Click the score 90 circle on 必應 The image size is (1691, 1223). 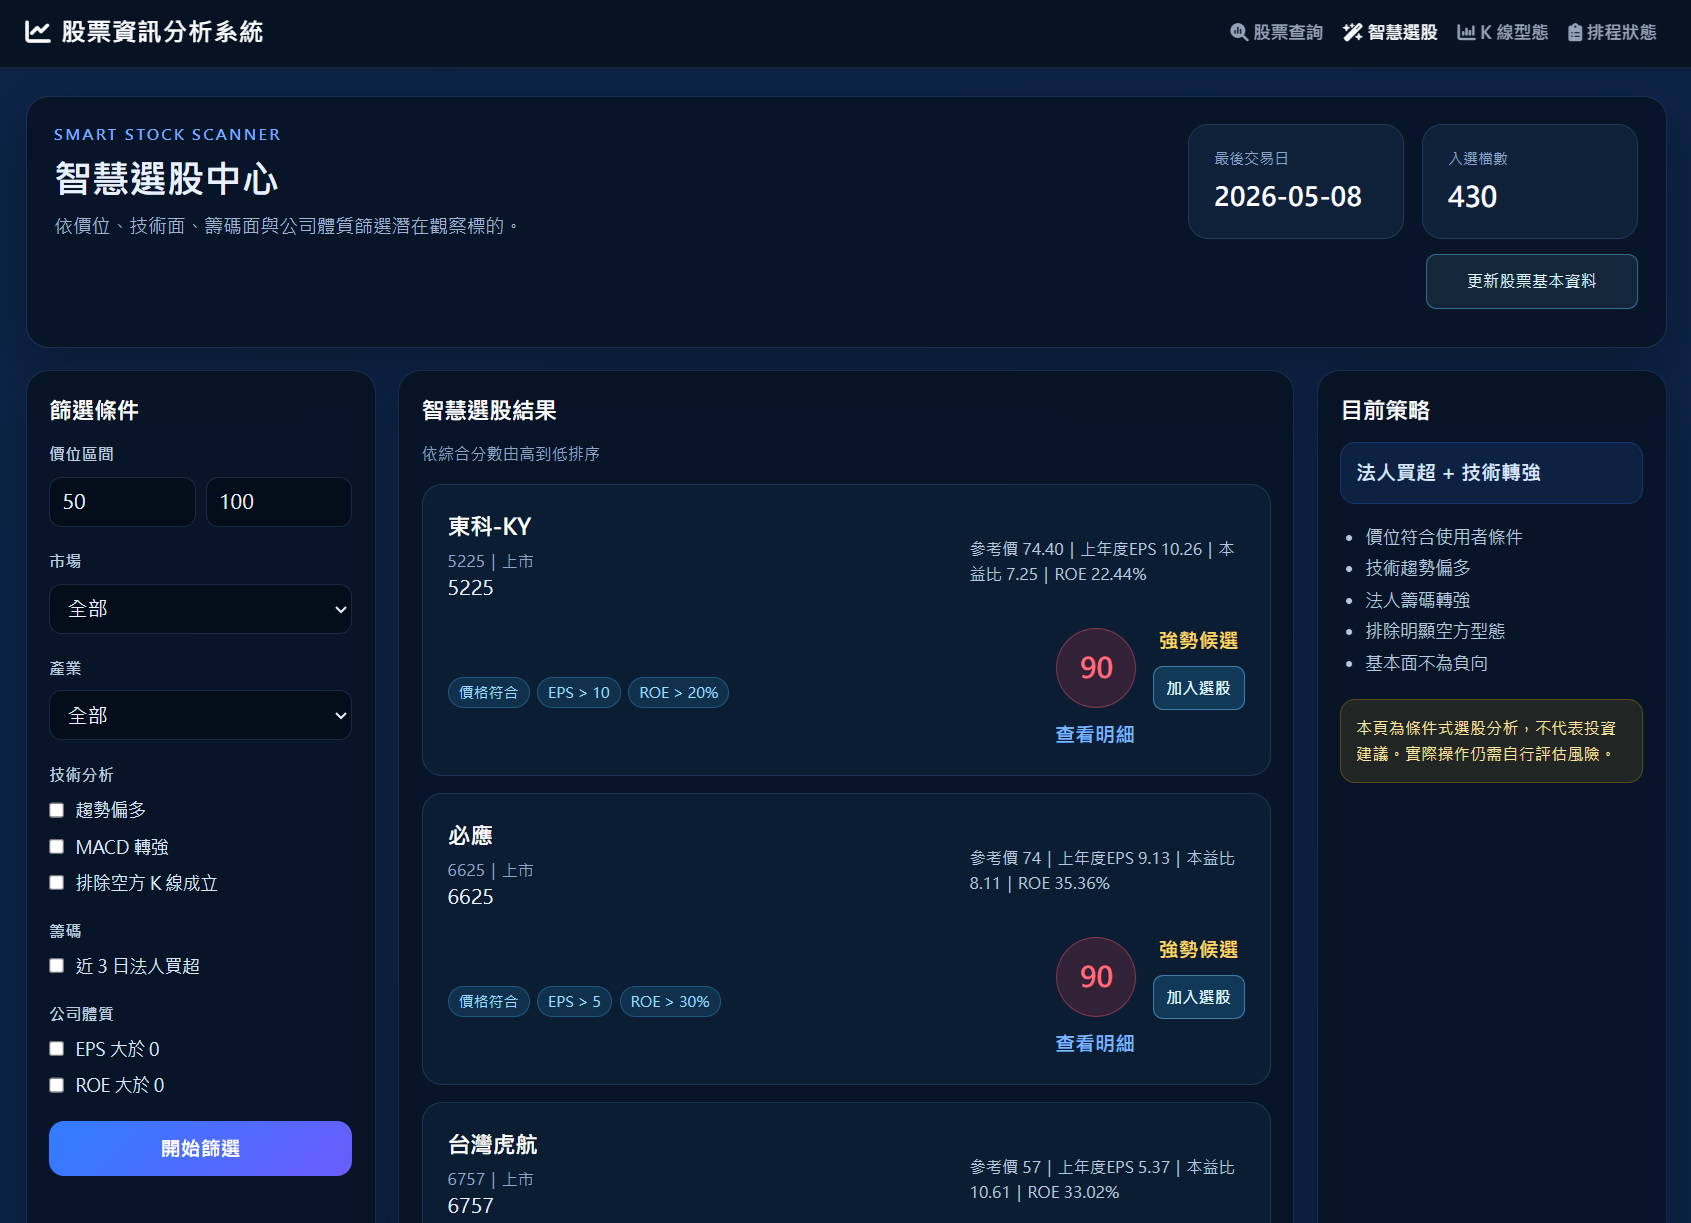coord(1096,977)
